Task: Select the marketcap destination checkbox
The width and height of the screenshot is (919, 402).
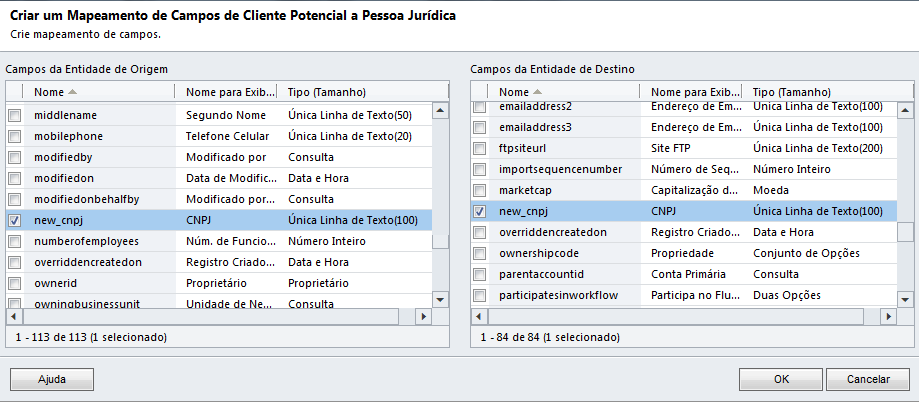Action: tap(480, 190)
